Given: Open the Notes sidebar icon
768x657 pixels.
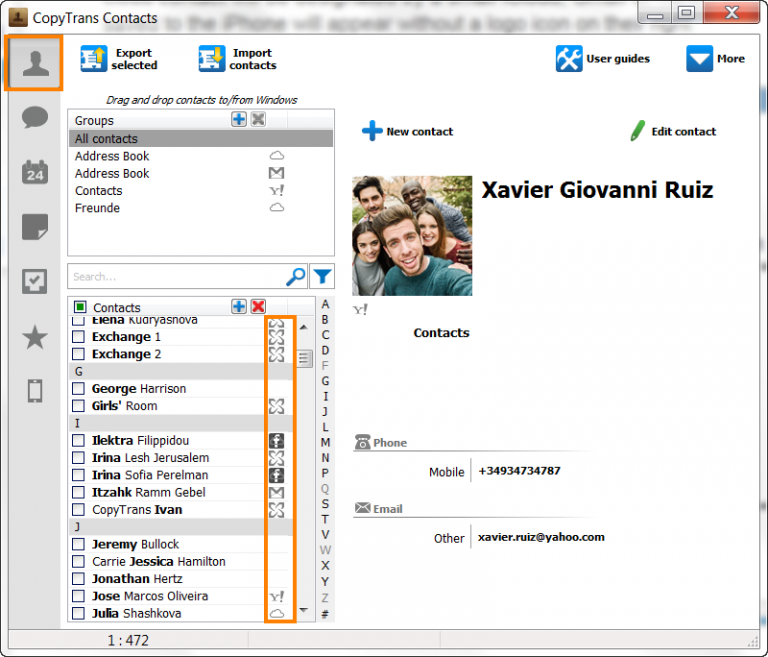Looking at the screenshot, I should click(x=35, y=227).
